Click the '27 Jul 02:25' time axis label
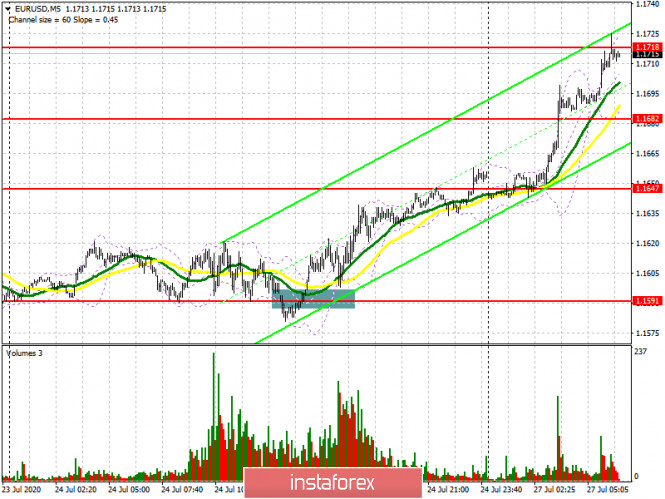 point(555,489)
